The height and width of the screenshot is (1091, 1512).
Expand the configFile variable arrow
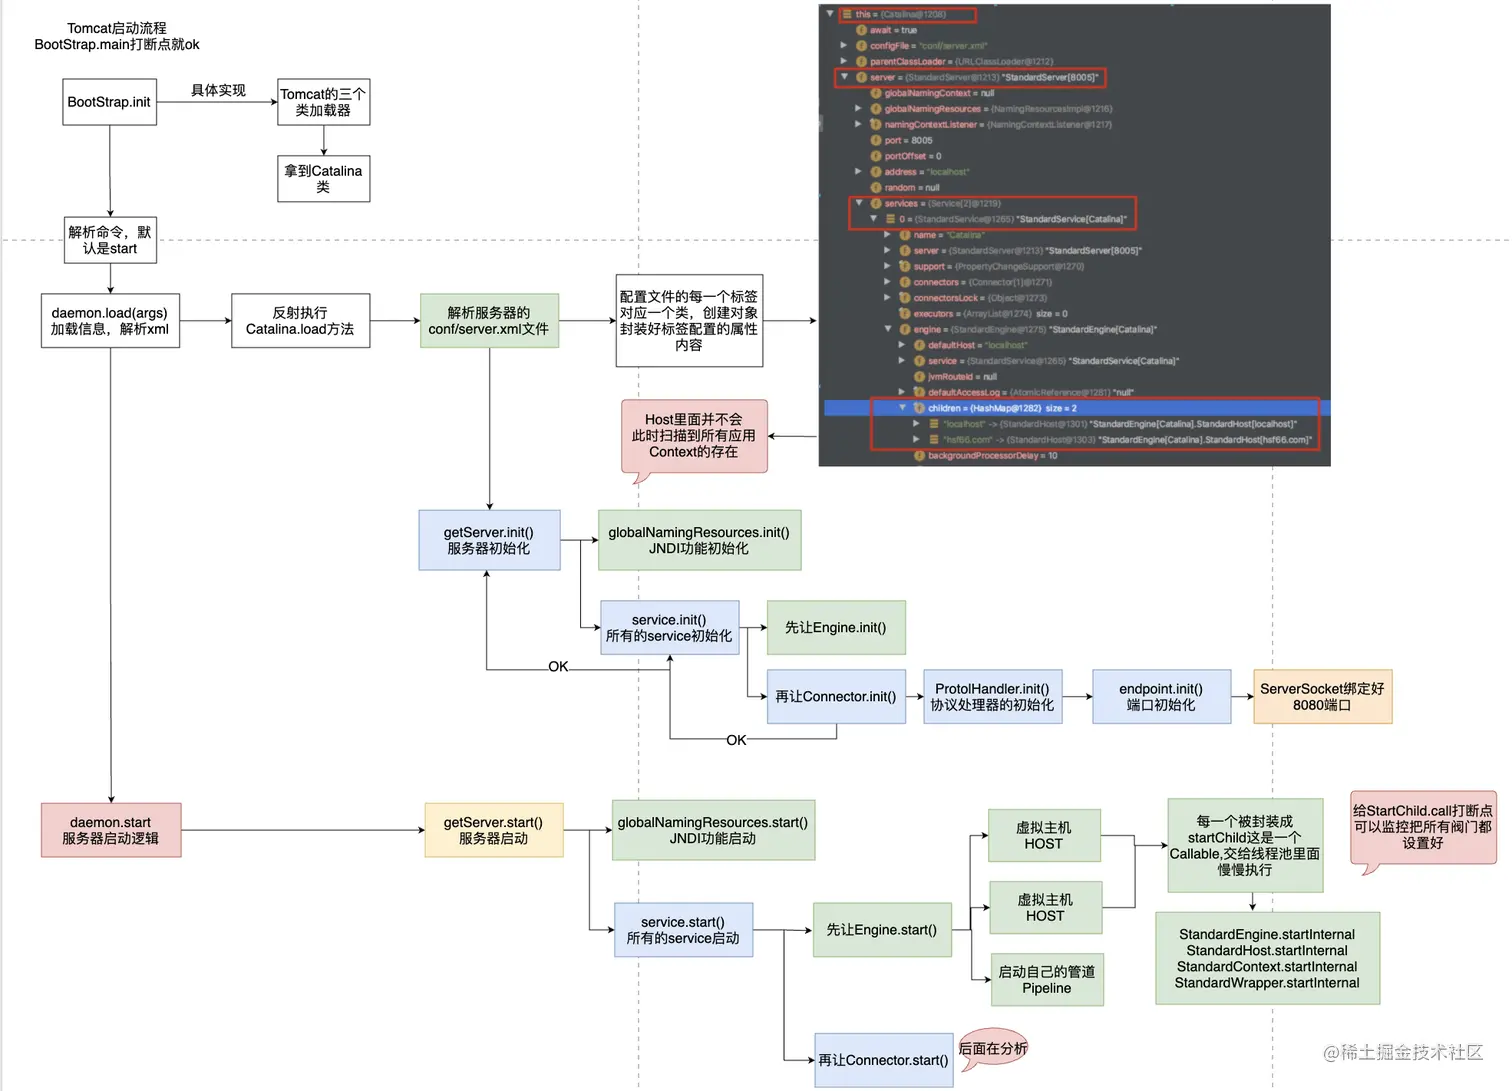coord(844,45)
